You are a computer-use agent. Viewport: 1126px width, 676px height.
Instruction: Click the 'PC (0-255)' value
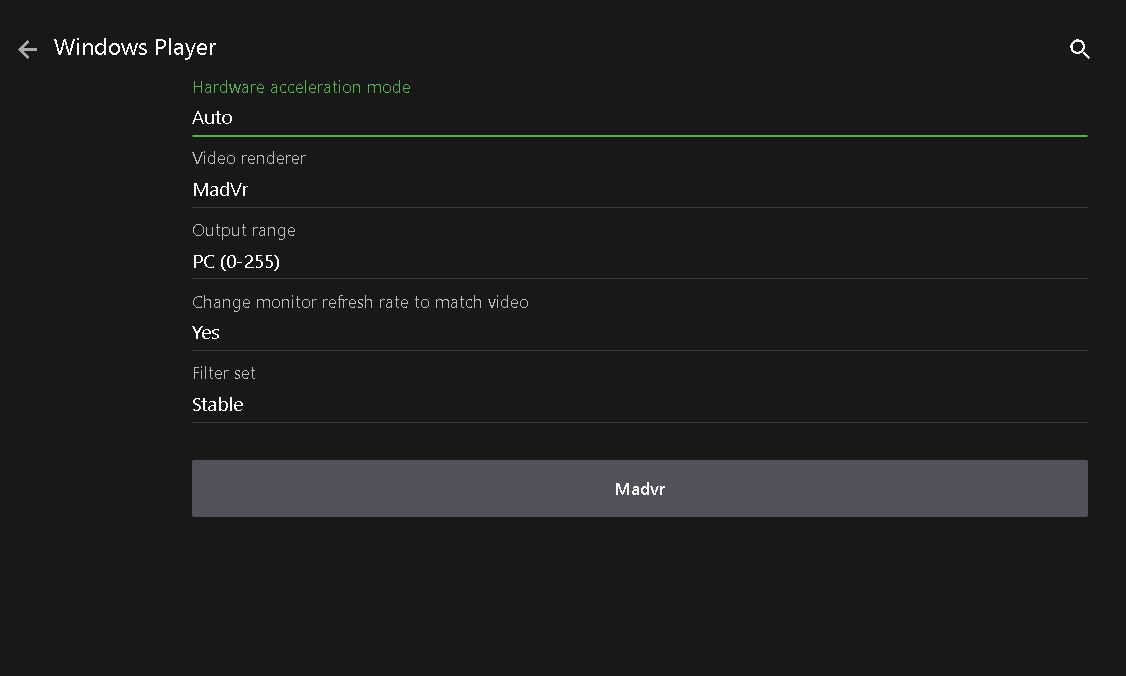pos(236,262)
